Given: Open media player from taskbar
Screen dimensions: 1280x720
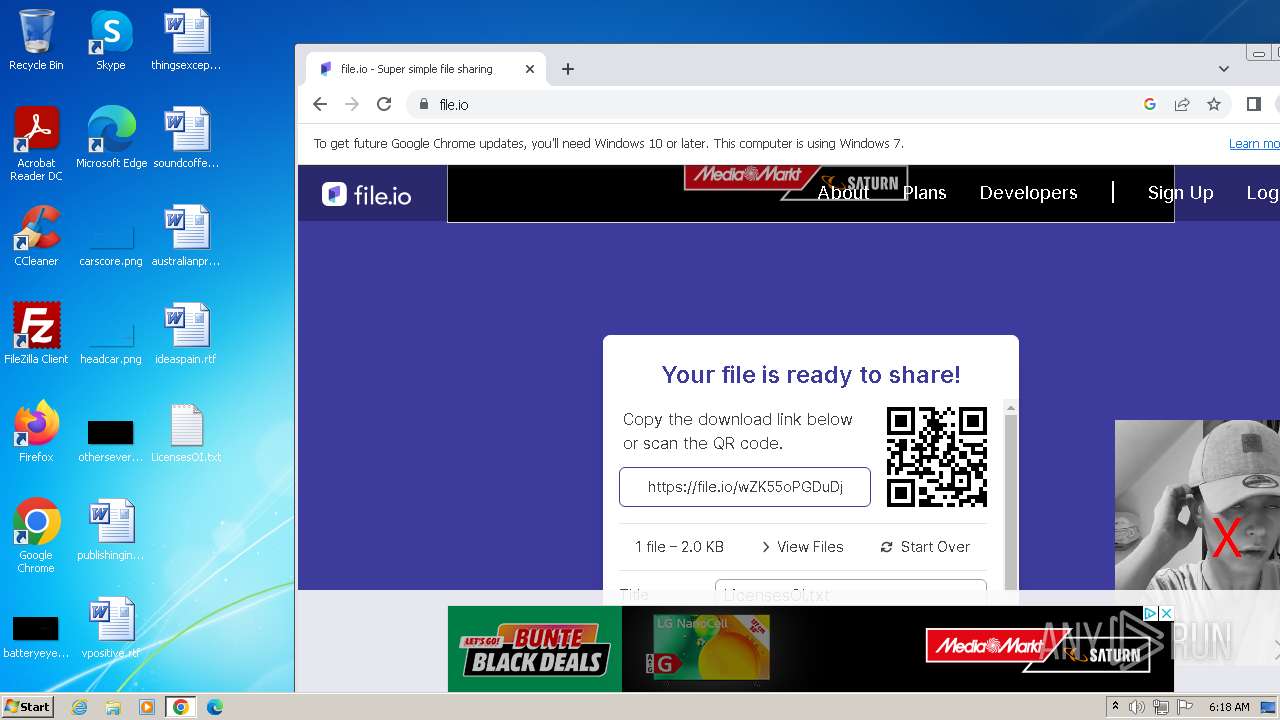Looking at the screenshot, I should point(147,707).
